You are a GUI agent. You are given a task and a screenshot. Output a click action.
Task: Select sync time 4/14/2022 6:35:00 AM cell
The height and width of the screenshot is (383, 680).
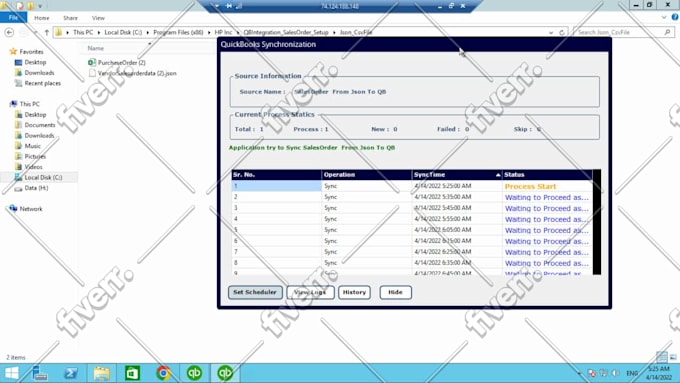click(x=457, y=263)
